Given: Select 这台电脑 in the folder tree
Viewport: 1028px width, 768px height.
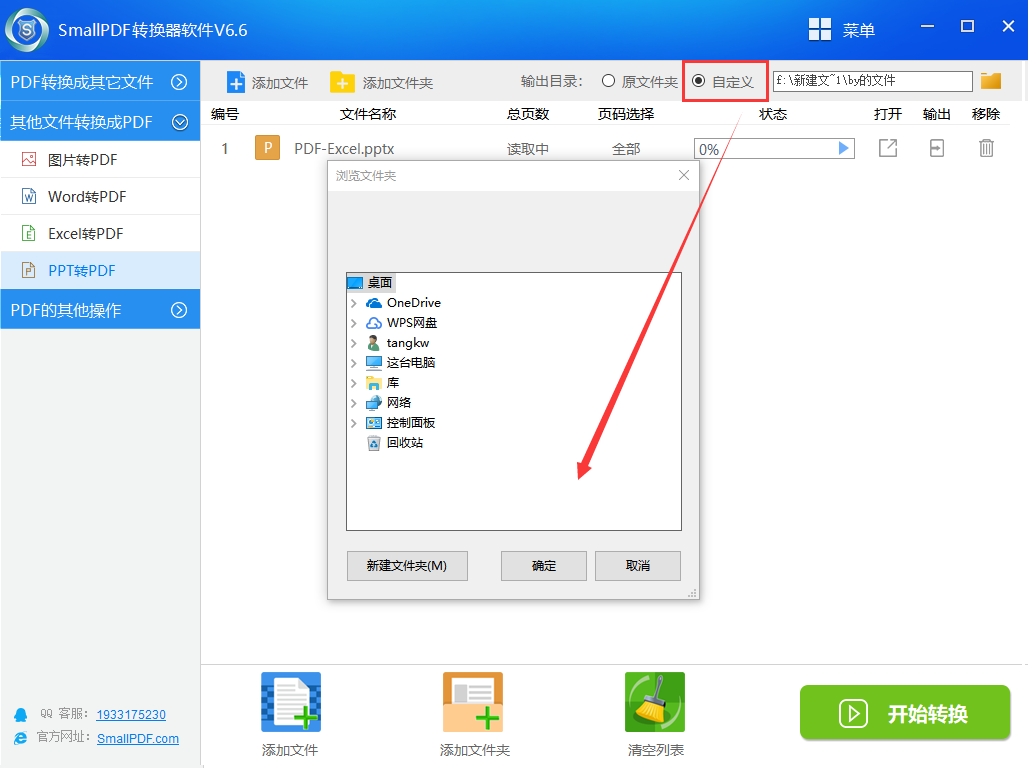Looking at the screenshot, I should coord(410,363).
